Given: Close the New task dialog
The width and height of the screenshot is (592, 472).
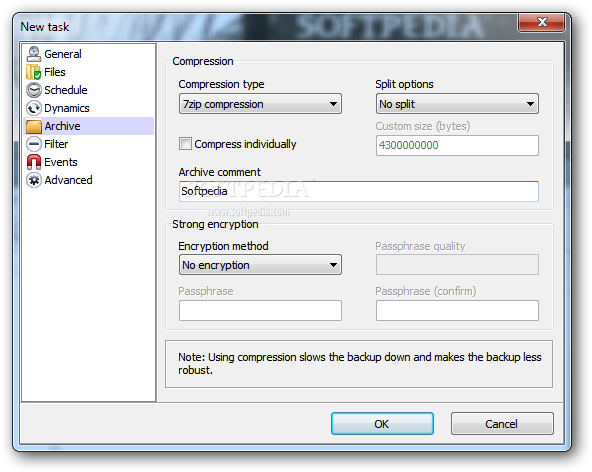Looking at the screenshot, I should point(541,22).
